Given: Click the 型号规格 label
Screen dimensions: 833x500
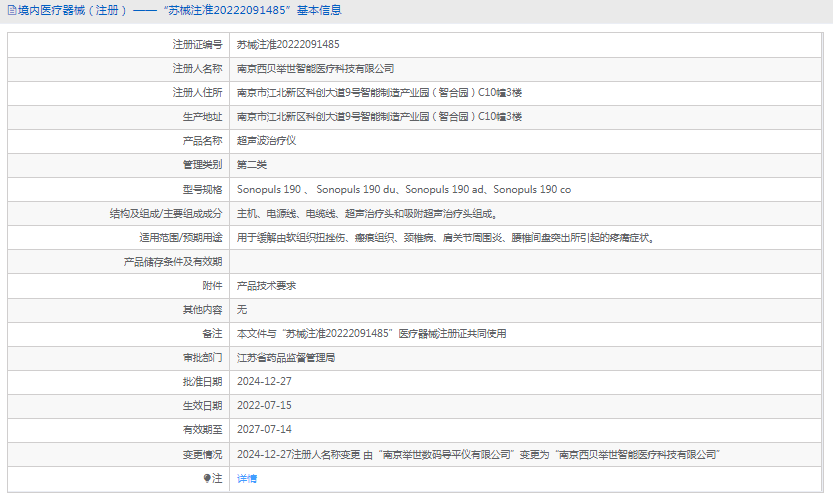Looking at the screenshot, I should coord(202,189).
